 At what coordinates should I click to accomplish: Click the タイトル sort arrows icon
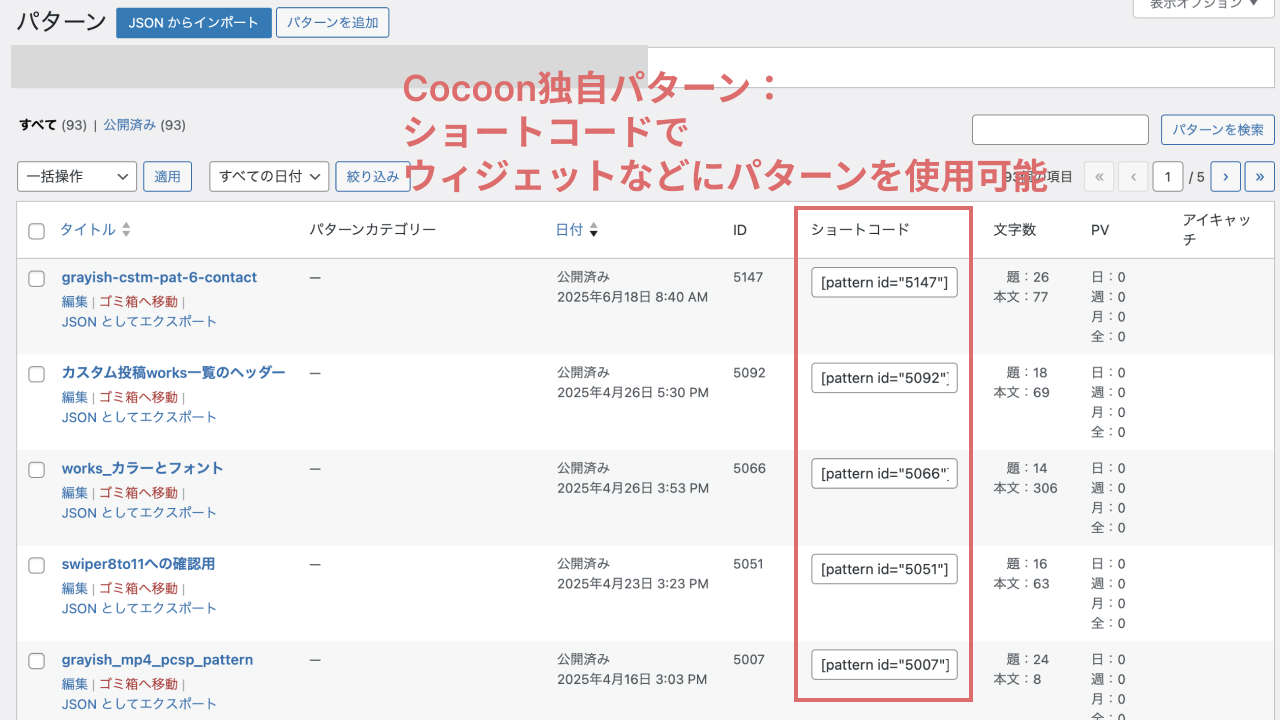pos(126,230)
